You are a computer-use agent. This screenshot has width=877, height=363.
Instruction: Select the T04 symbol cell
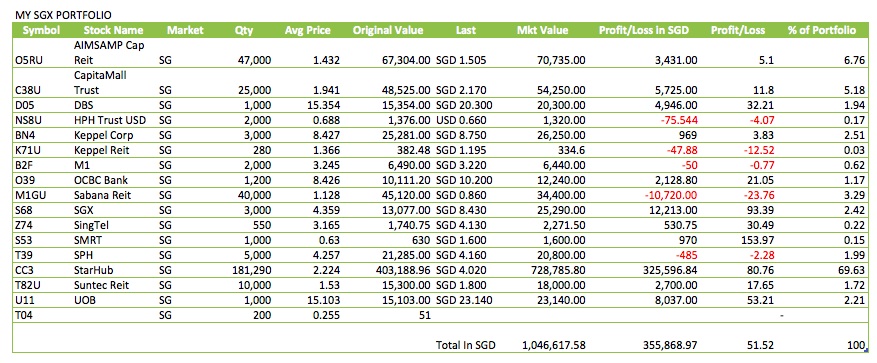24,315
